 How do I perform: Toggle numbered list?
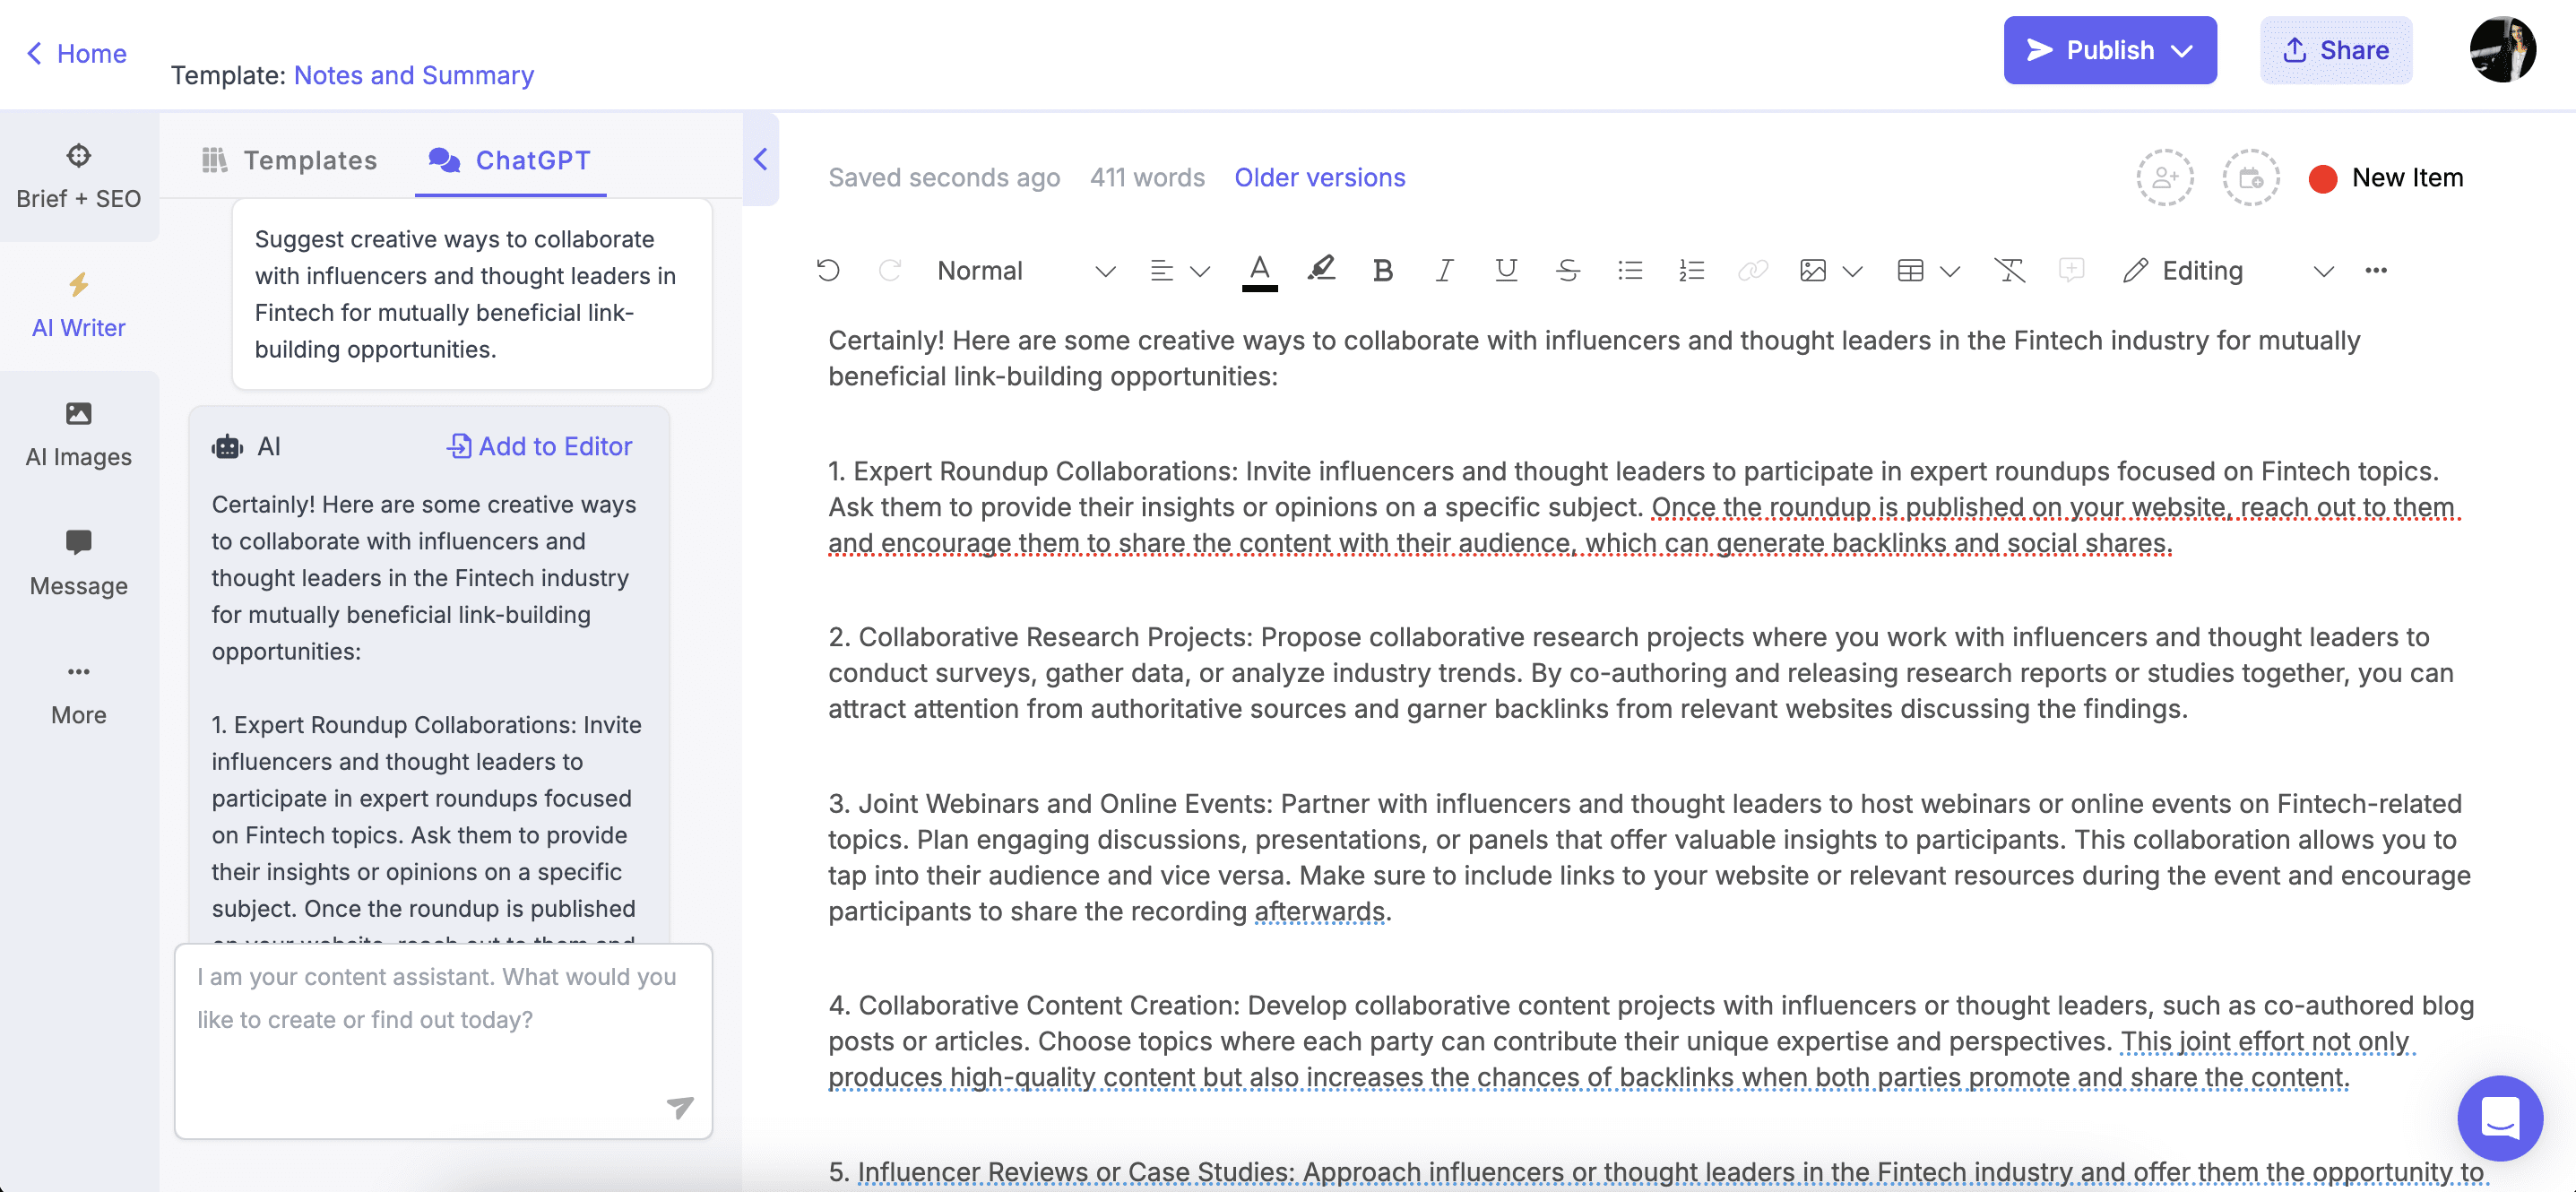1691,271
